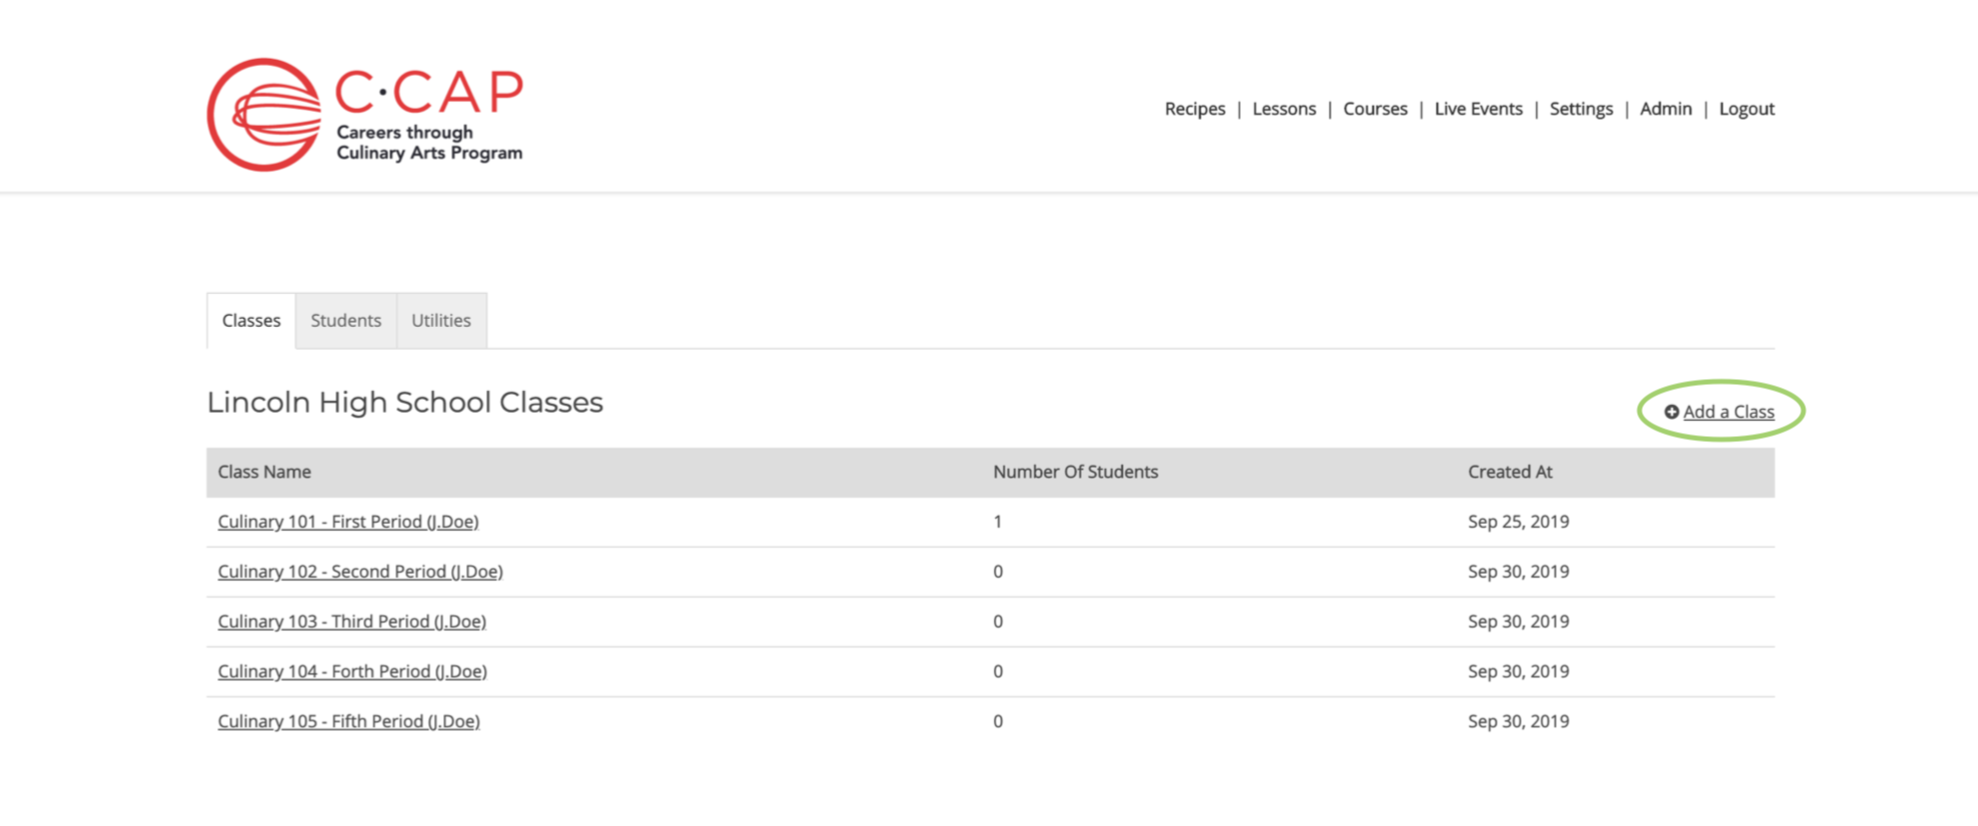
Task: Go to the Admin section
Action: [1666, 109]
